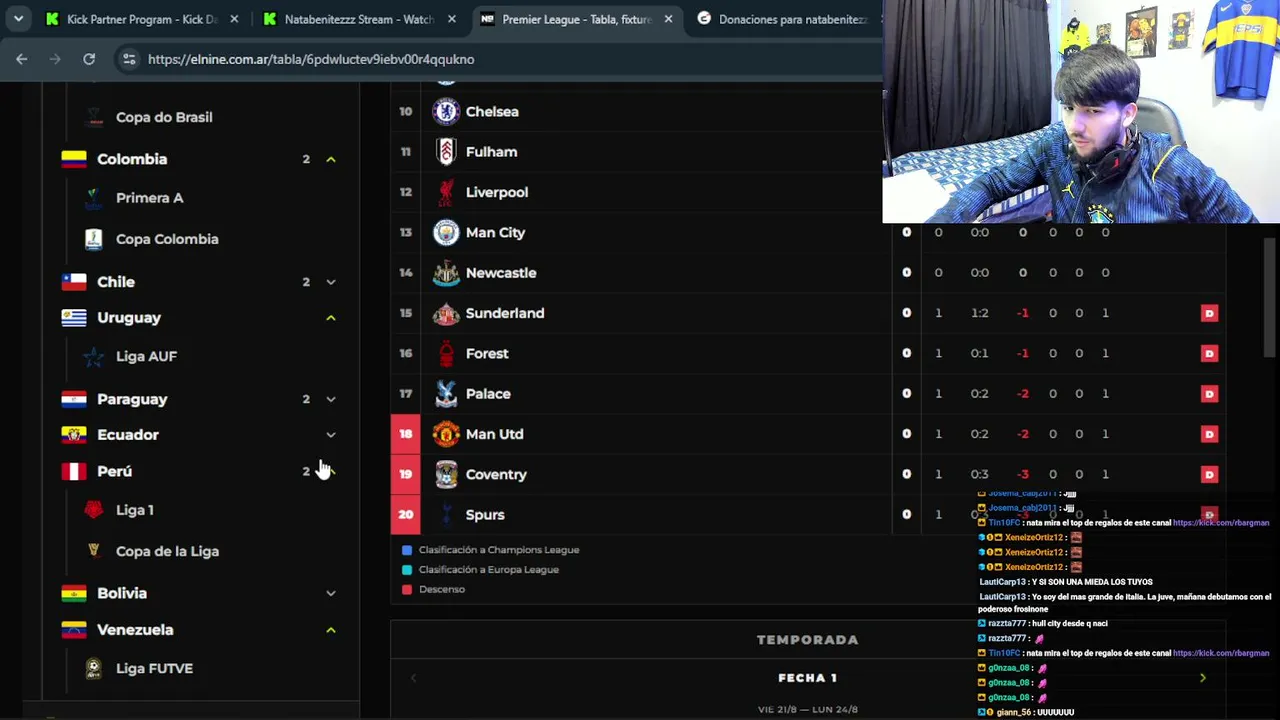This screenshot has height=720, width=1280.
Task: Click the -3 goal difference for Coventry
Action: pyautogui.click(x=1022, y=474)
